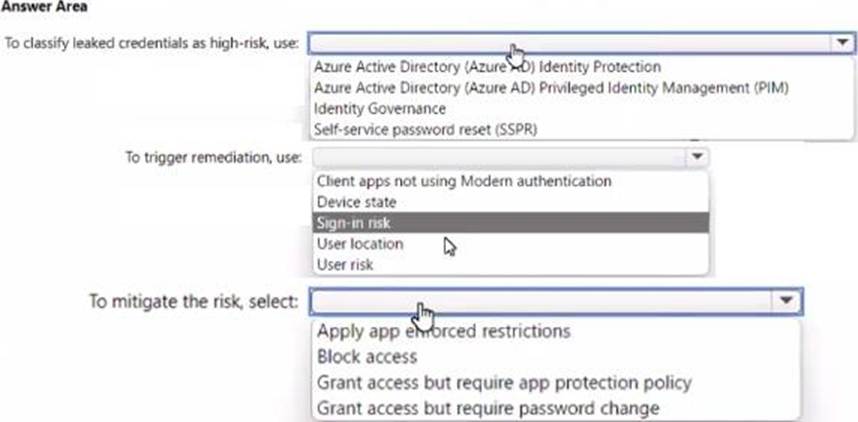Image resolution: width=858 pixels, height=422 pixels.
Task: Select Azure AD Identity Protection option
Action: [x=487, y=67]
